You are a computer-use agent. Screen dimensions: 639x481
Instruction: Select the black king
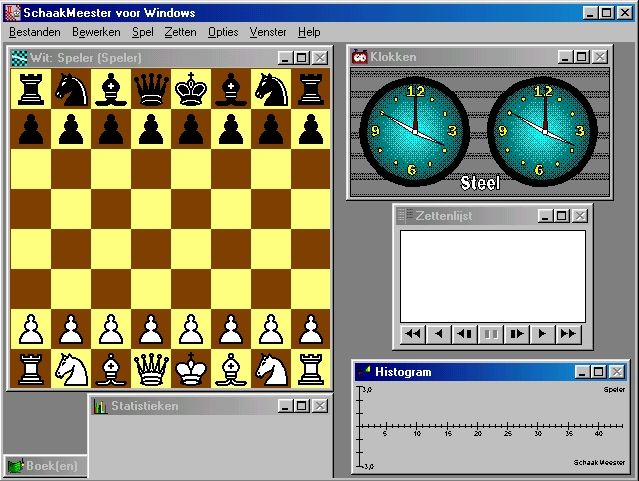(191, 88)
